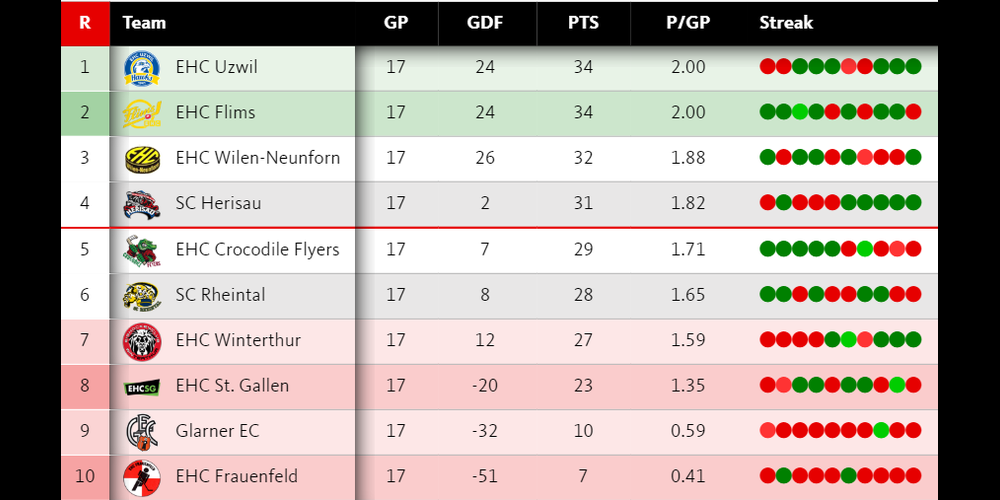Image resolution: width=1000 pixels, height=500 pixels.
Task: Click the EHC Uzwil team logo
Action: click(142, 68)
